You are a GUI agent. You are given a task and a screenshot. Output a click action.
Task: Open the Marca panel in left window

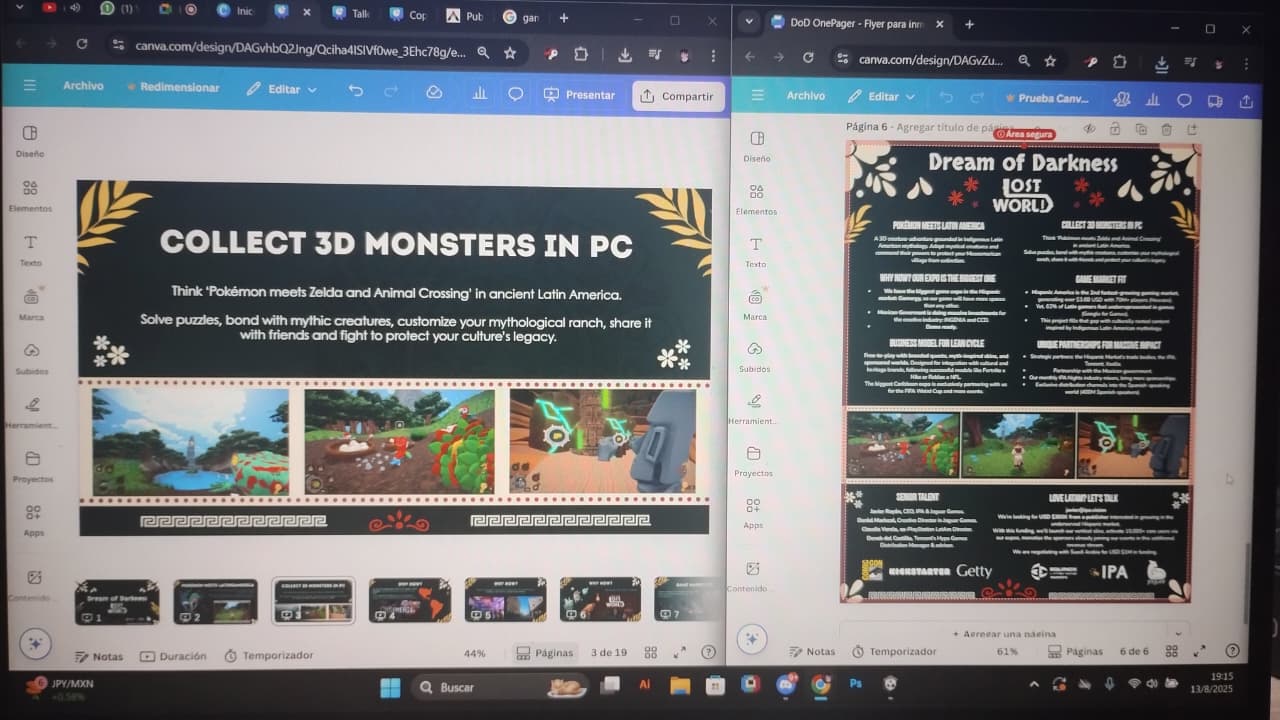30,304
